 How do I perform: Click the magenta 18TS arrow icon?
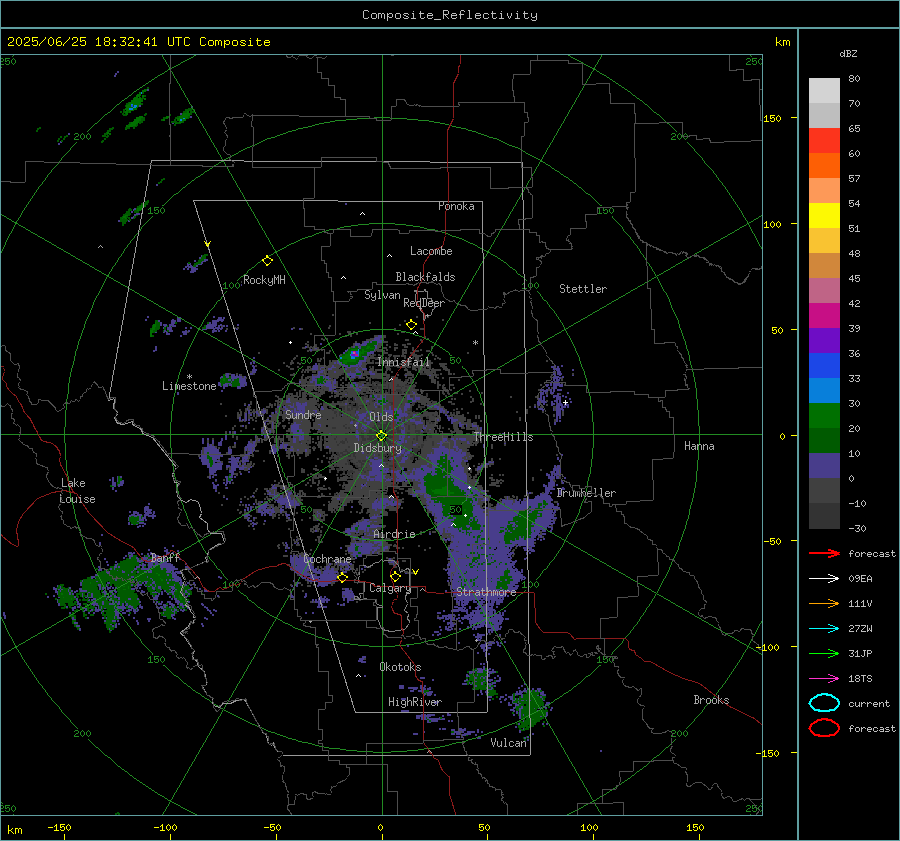click(x=824, y=679)
